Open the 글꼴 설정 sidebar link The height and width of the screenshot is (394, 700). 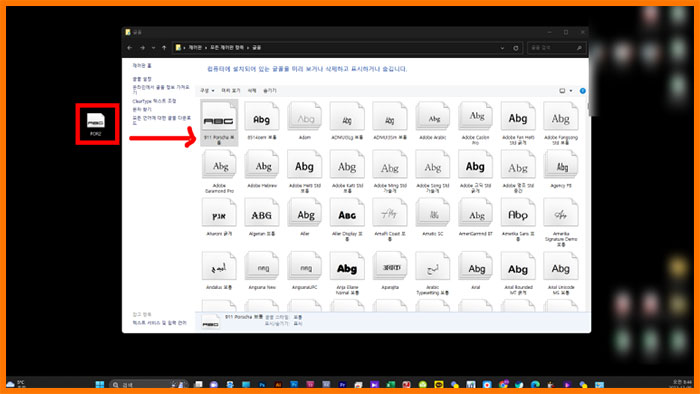(142, 79)
